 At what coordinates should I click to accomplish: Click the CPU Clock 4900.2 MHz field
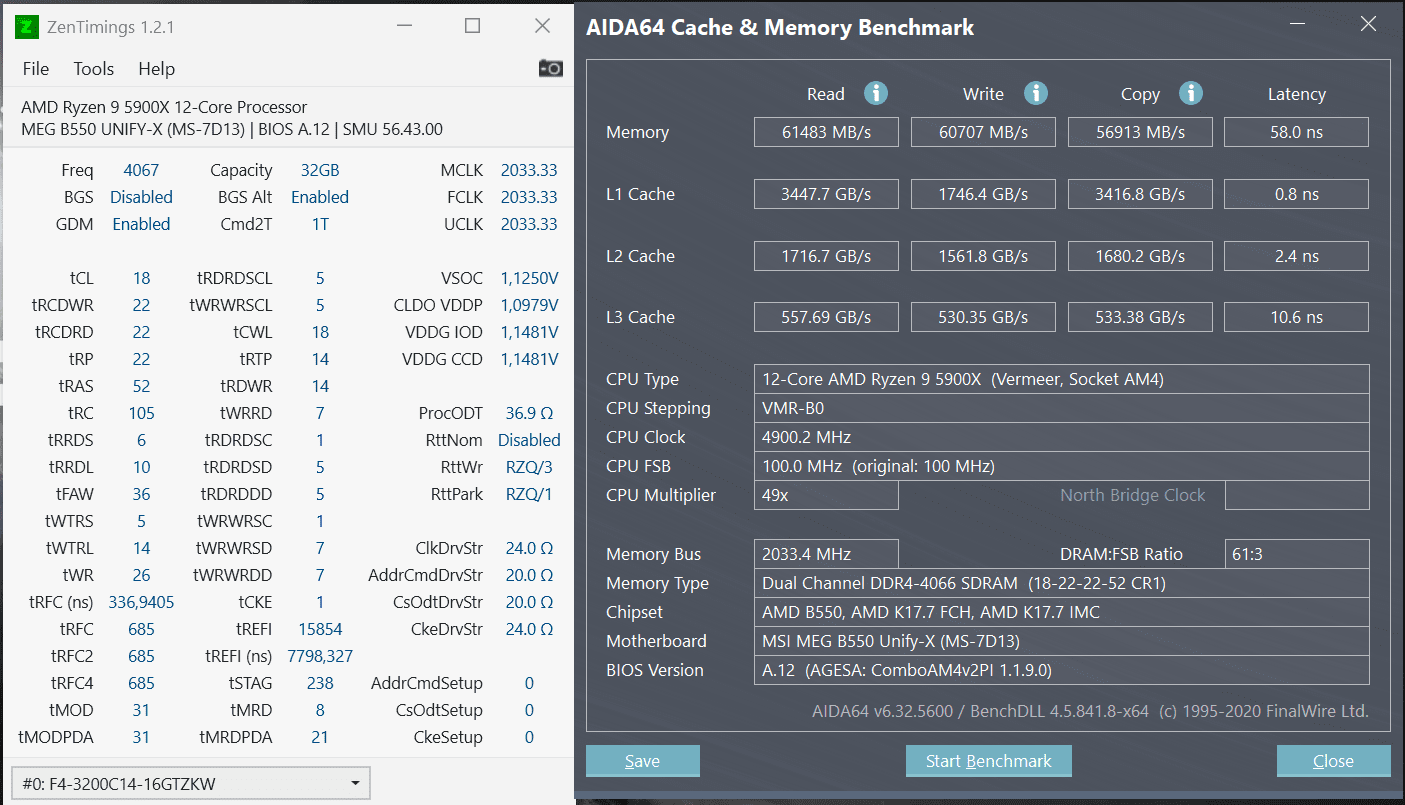click(x=1061, y=437)
